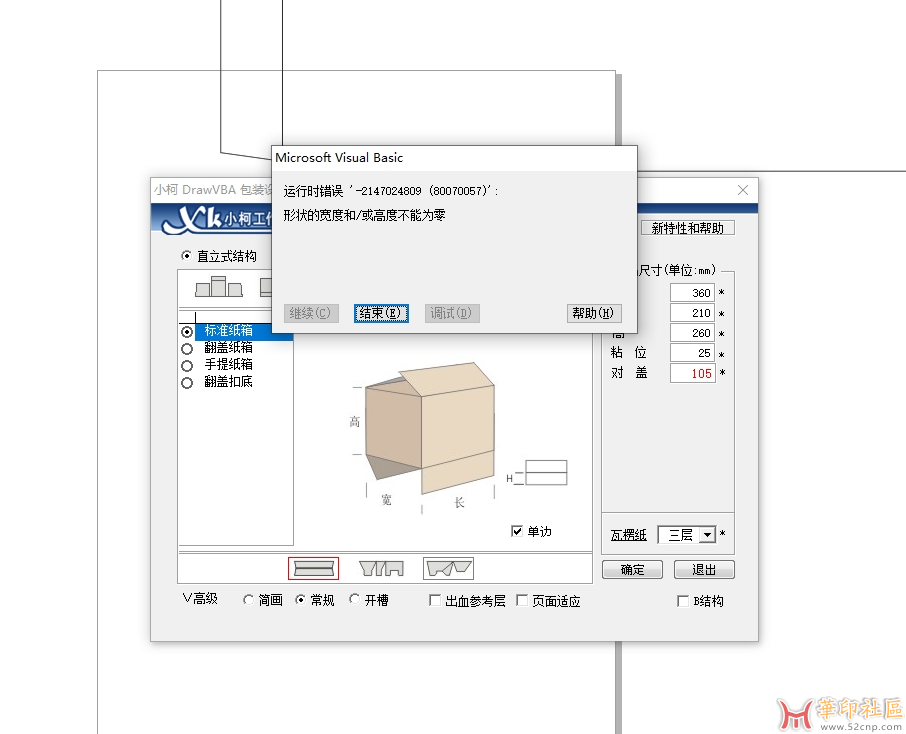The height and width of the screenshot is (734, 906).
Task: Select the upright boxes structure icon
Action: 218,287
